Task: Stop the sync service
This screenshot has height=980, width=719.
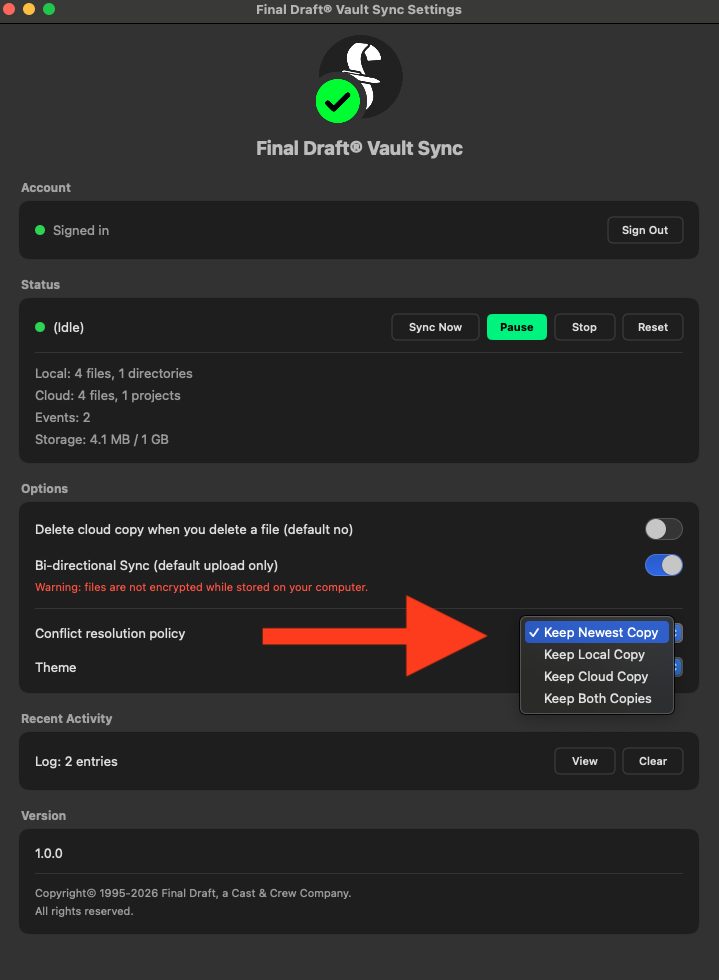Action: point(584,327)
